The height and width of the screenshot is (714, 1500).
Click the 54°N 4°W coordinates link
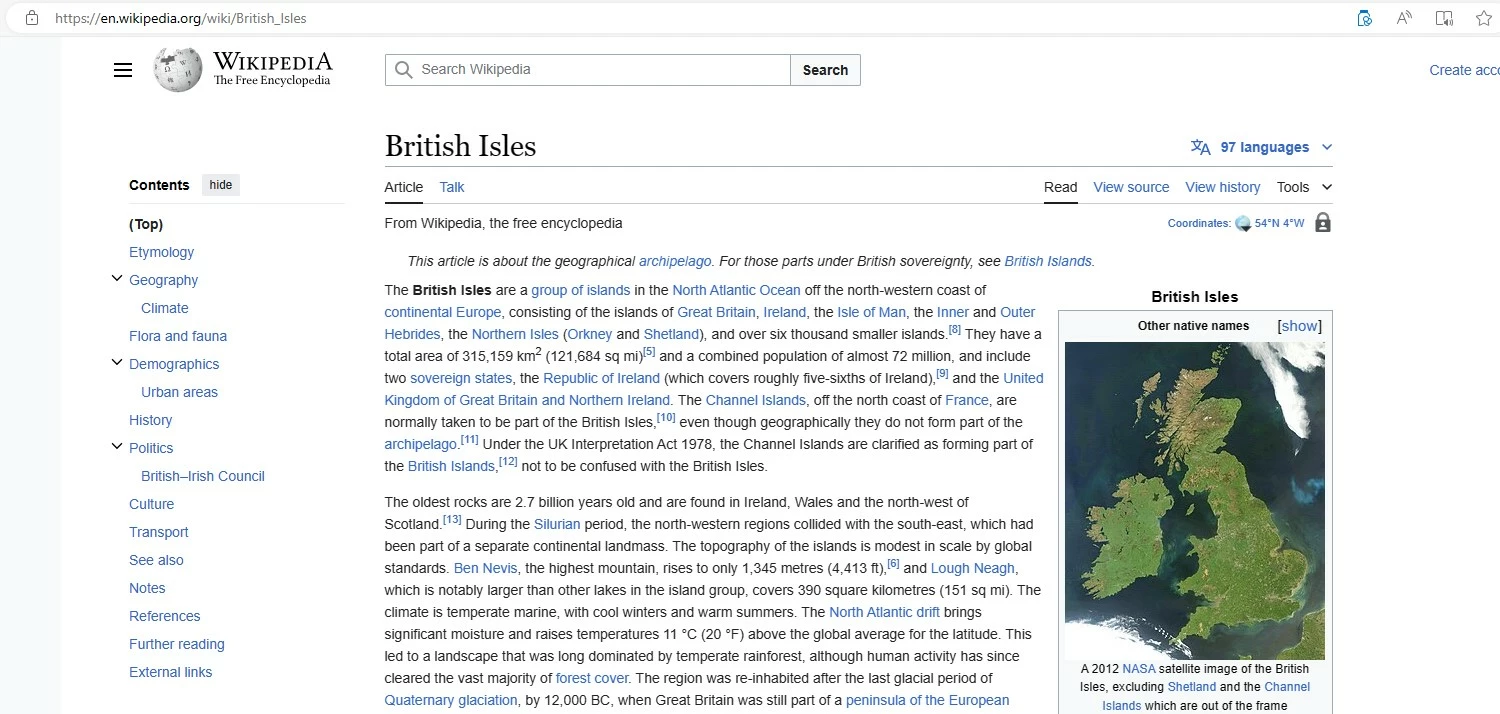point(1279,223)
